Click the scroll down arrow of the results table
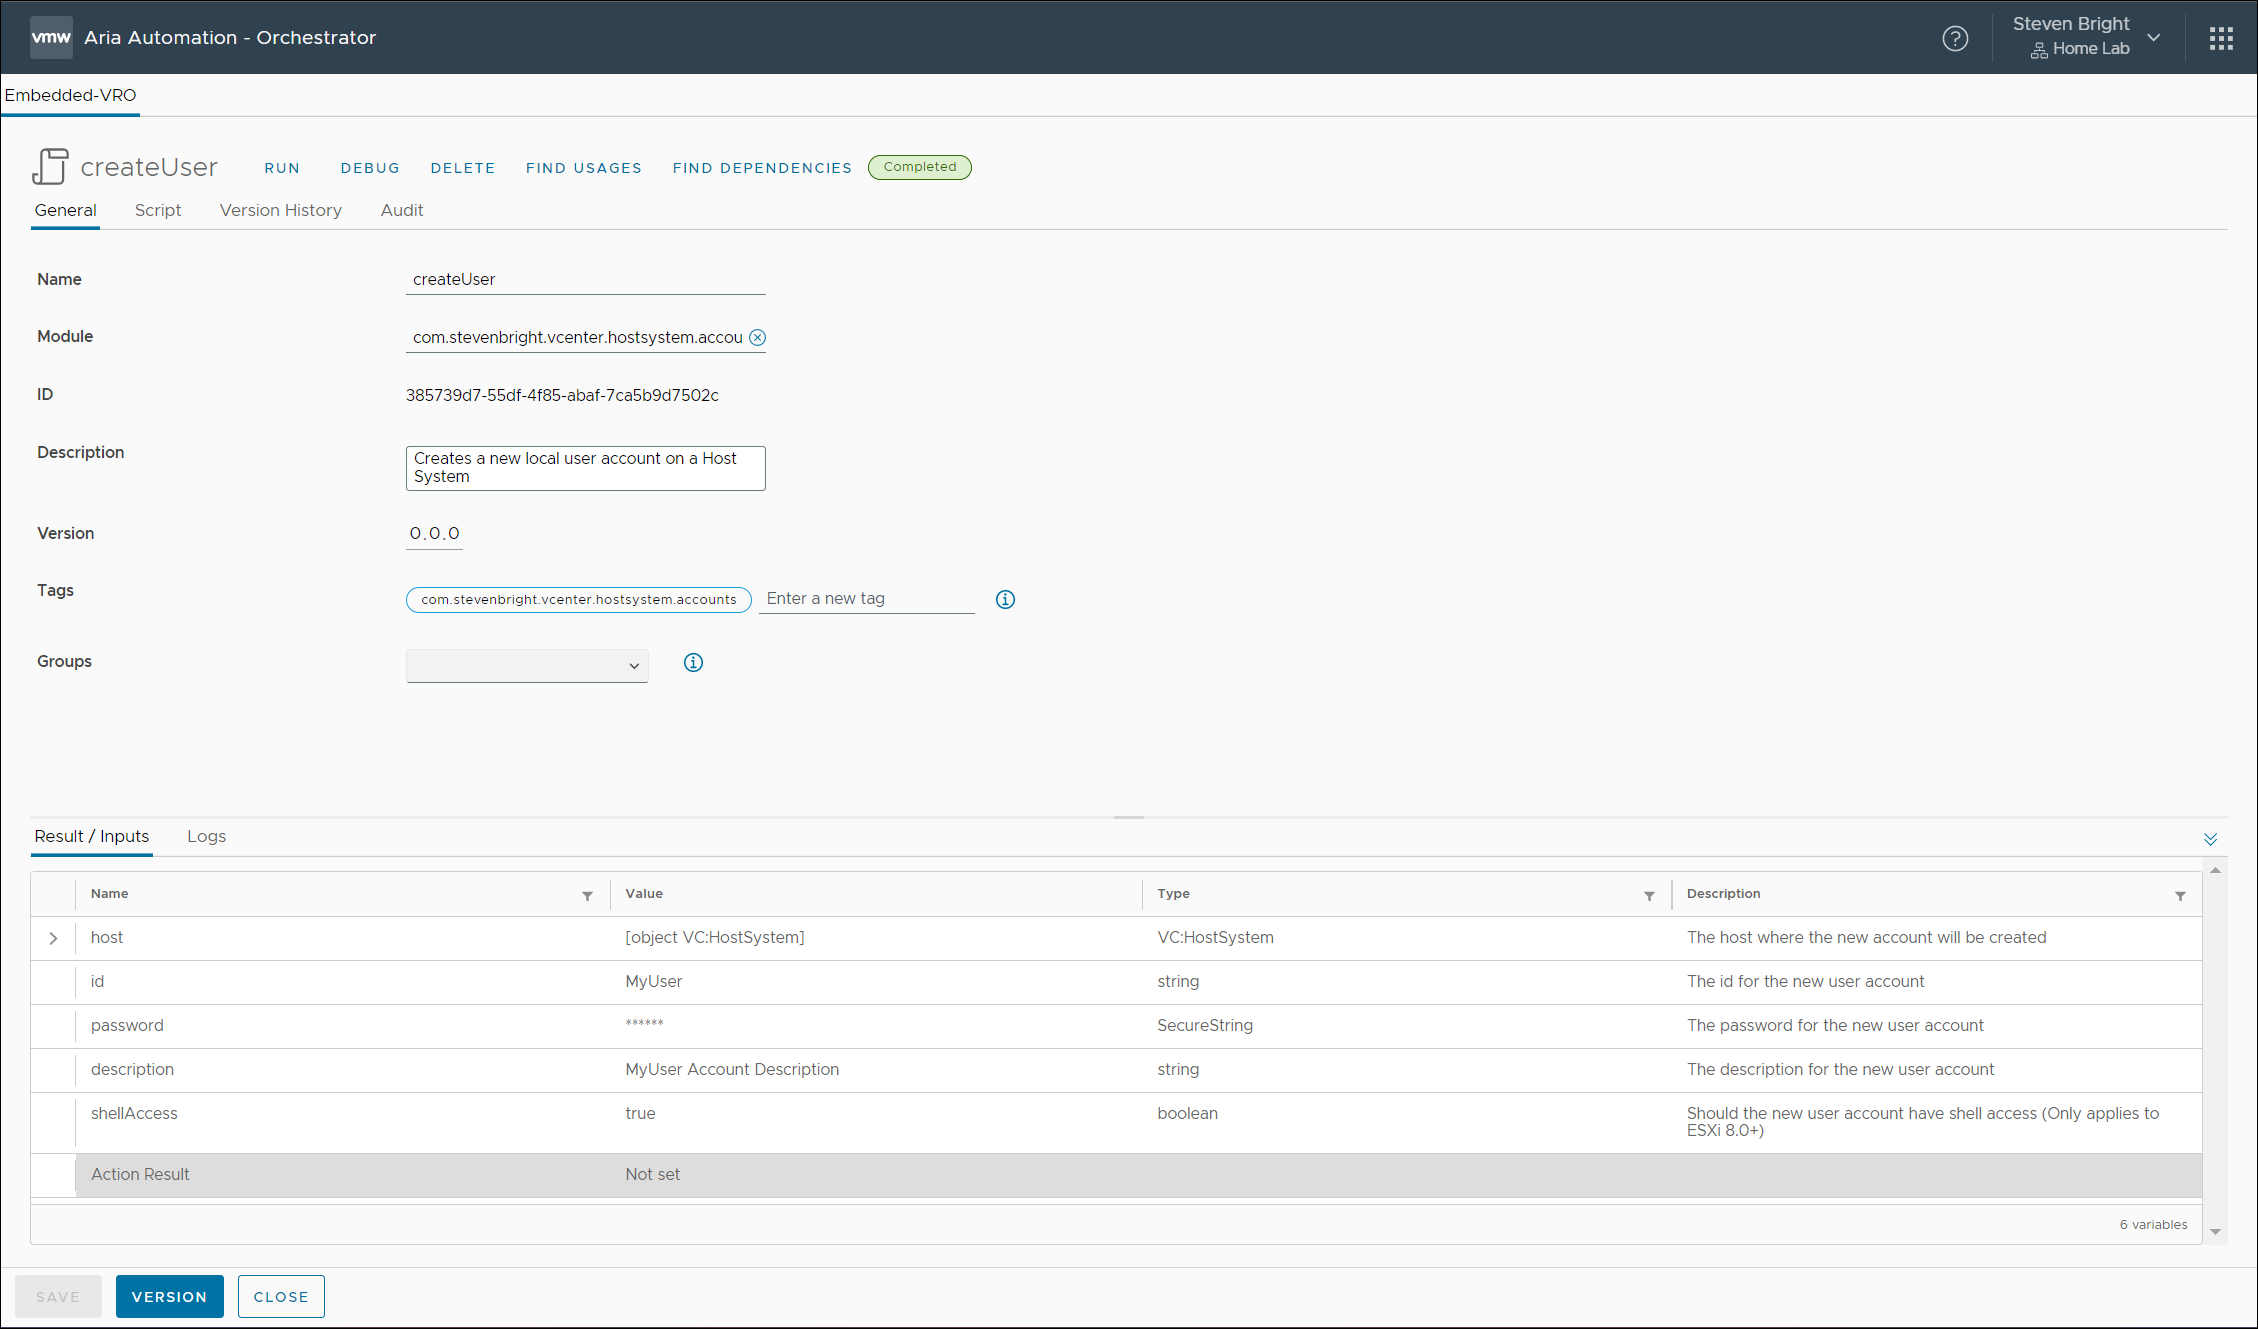The image size is (2258, 1329). pos(2215,1232)
